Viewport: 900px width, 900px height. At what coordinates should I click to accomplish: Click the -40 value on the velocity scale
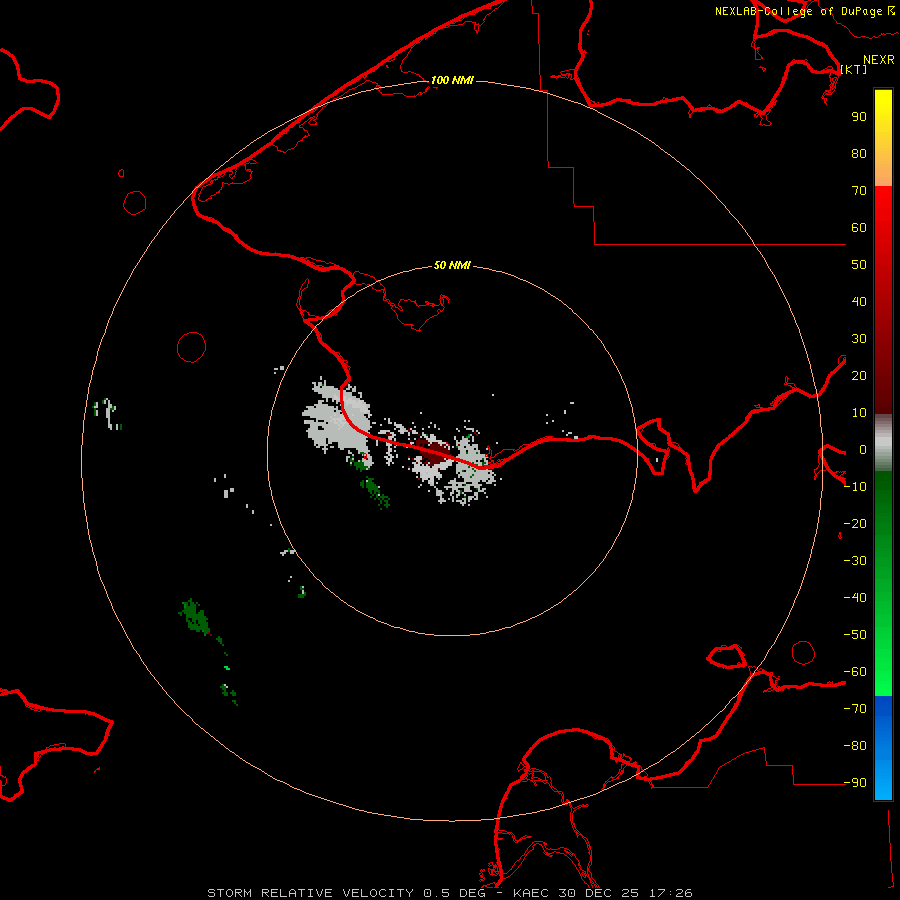tap(855, 598)
